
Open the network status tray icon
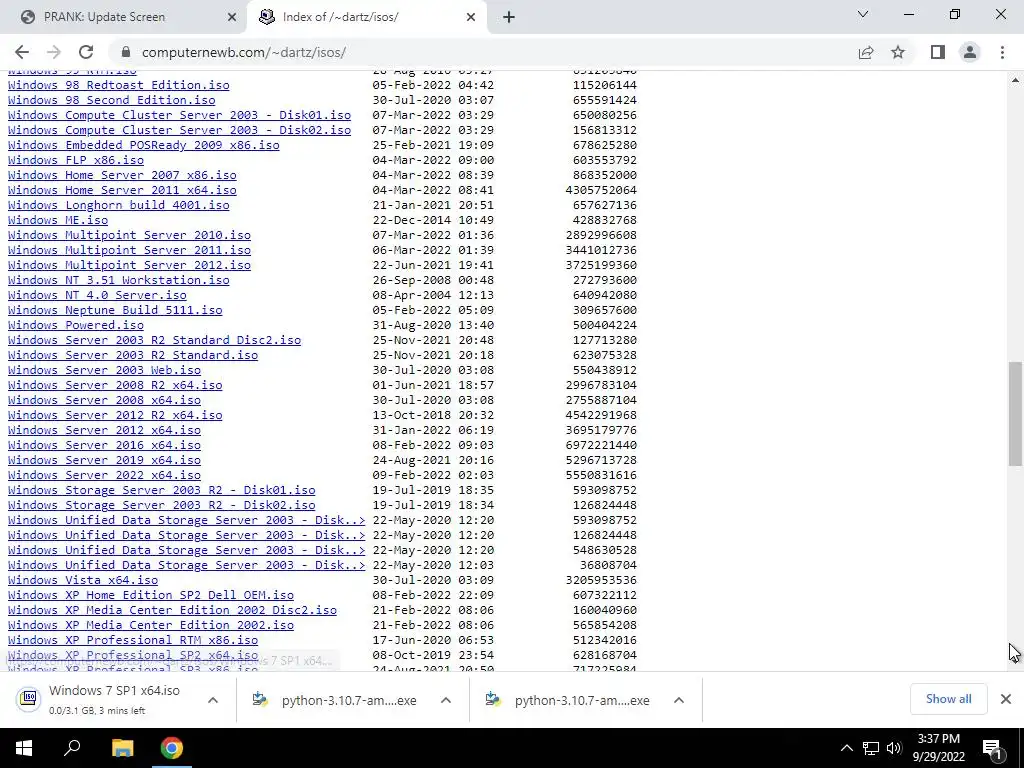[871, 748]
